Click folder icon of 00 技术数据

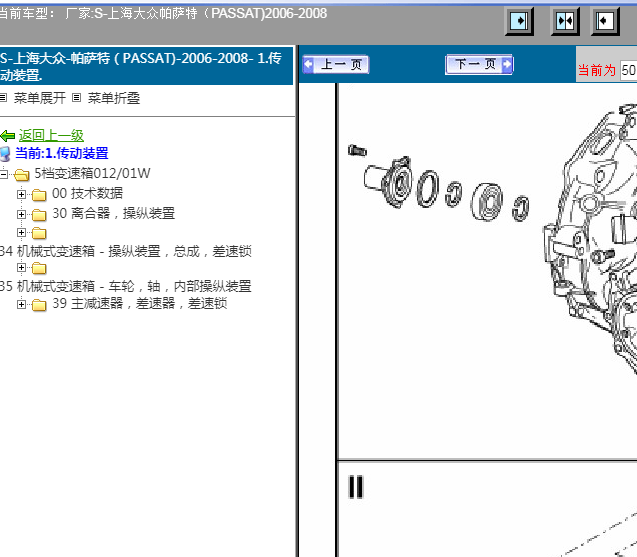39,195
